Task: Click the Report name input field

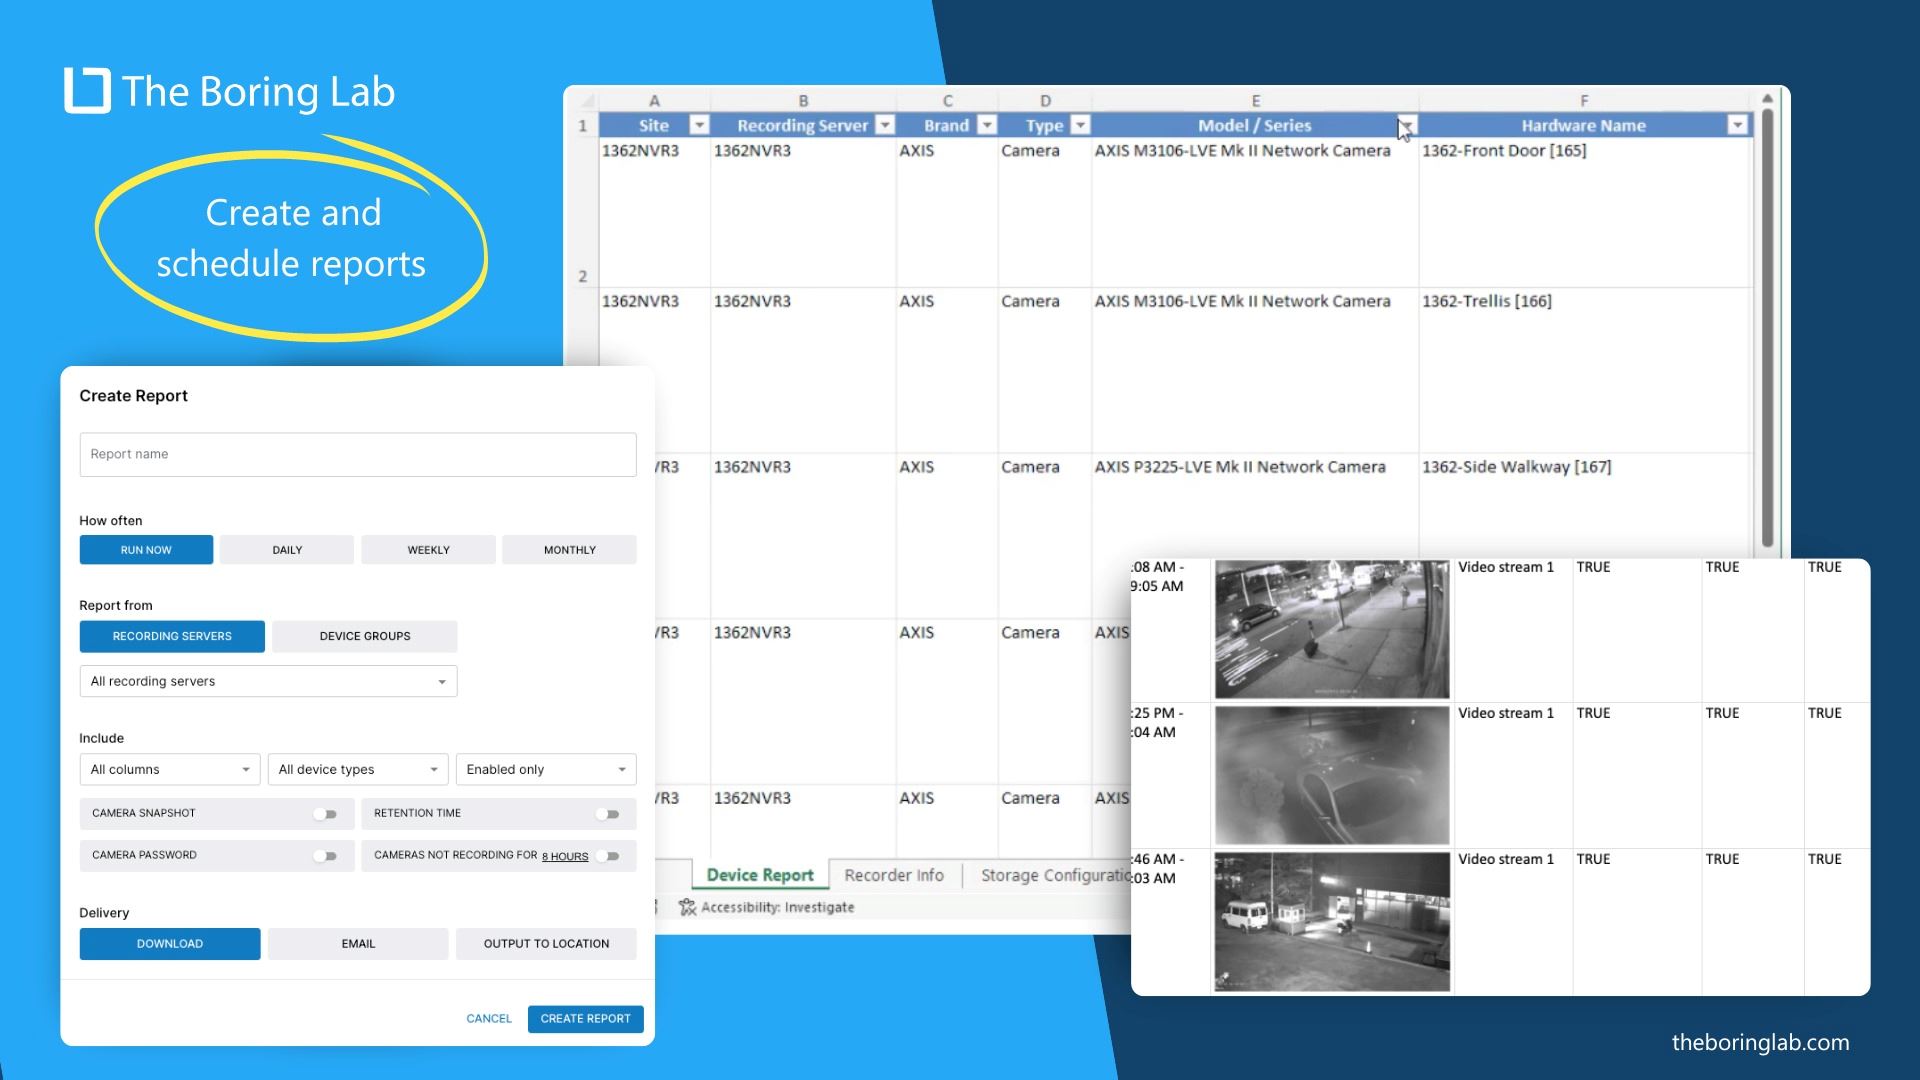Action: 358,454
